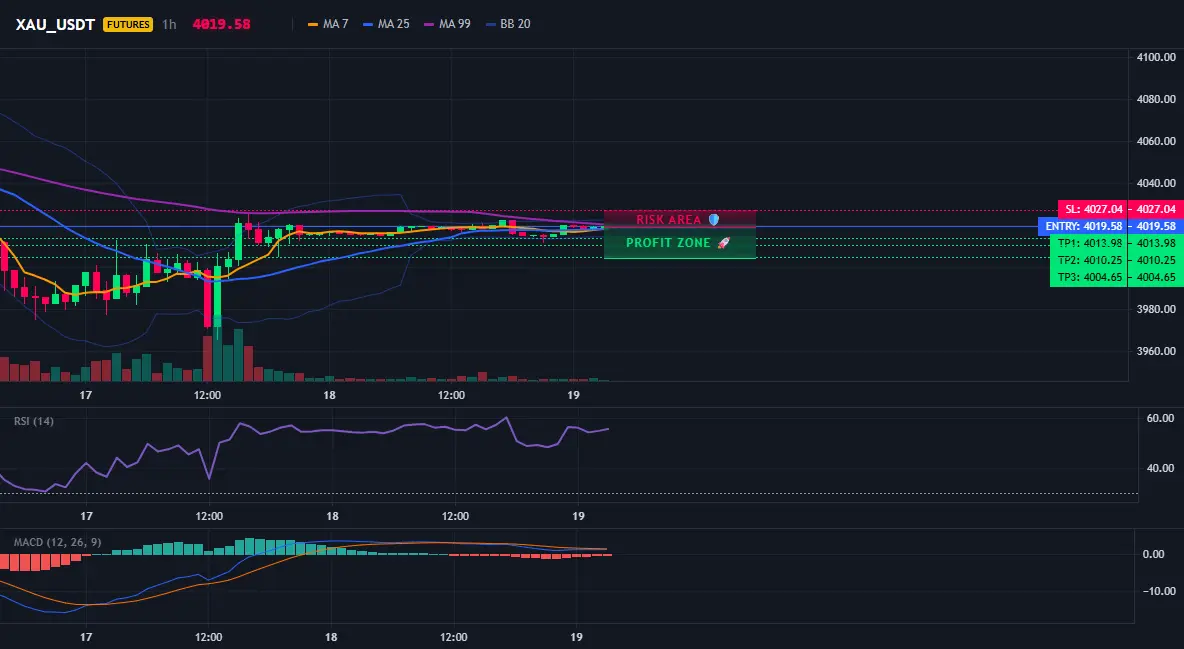Click the 4019.58 current price in header
The width and height of the screenshot is (1184, 649).
click(221, 24)
